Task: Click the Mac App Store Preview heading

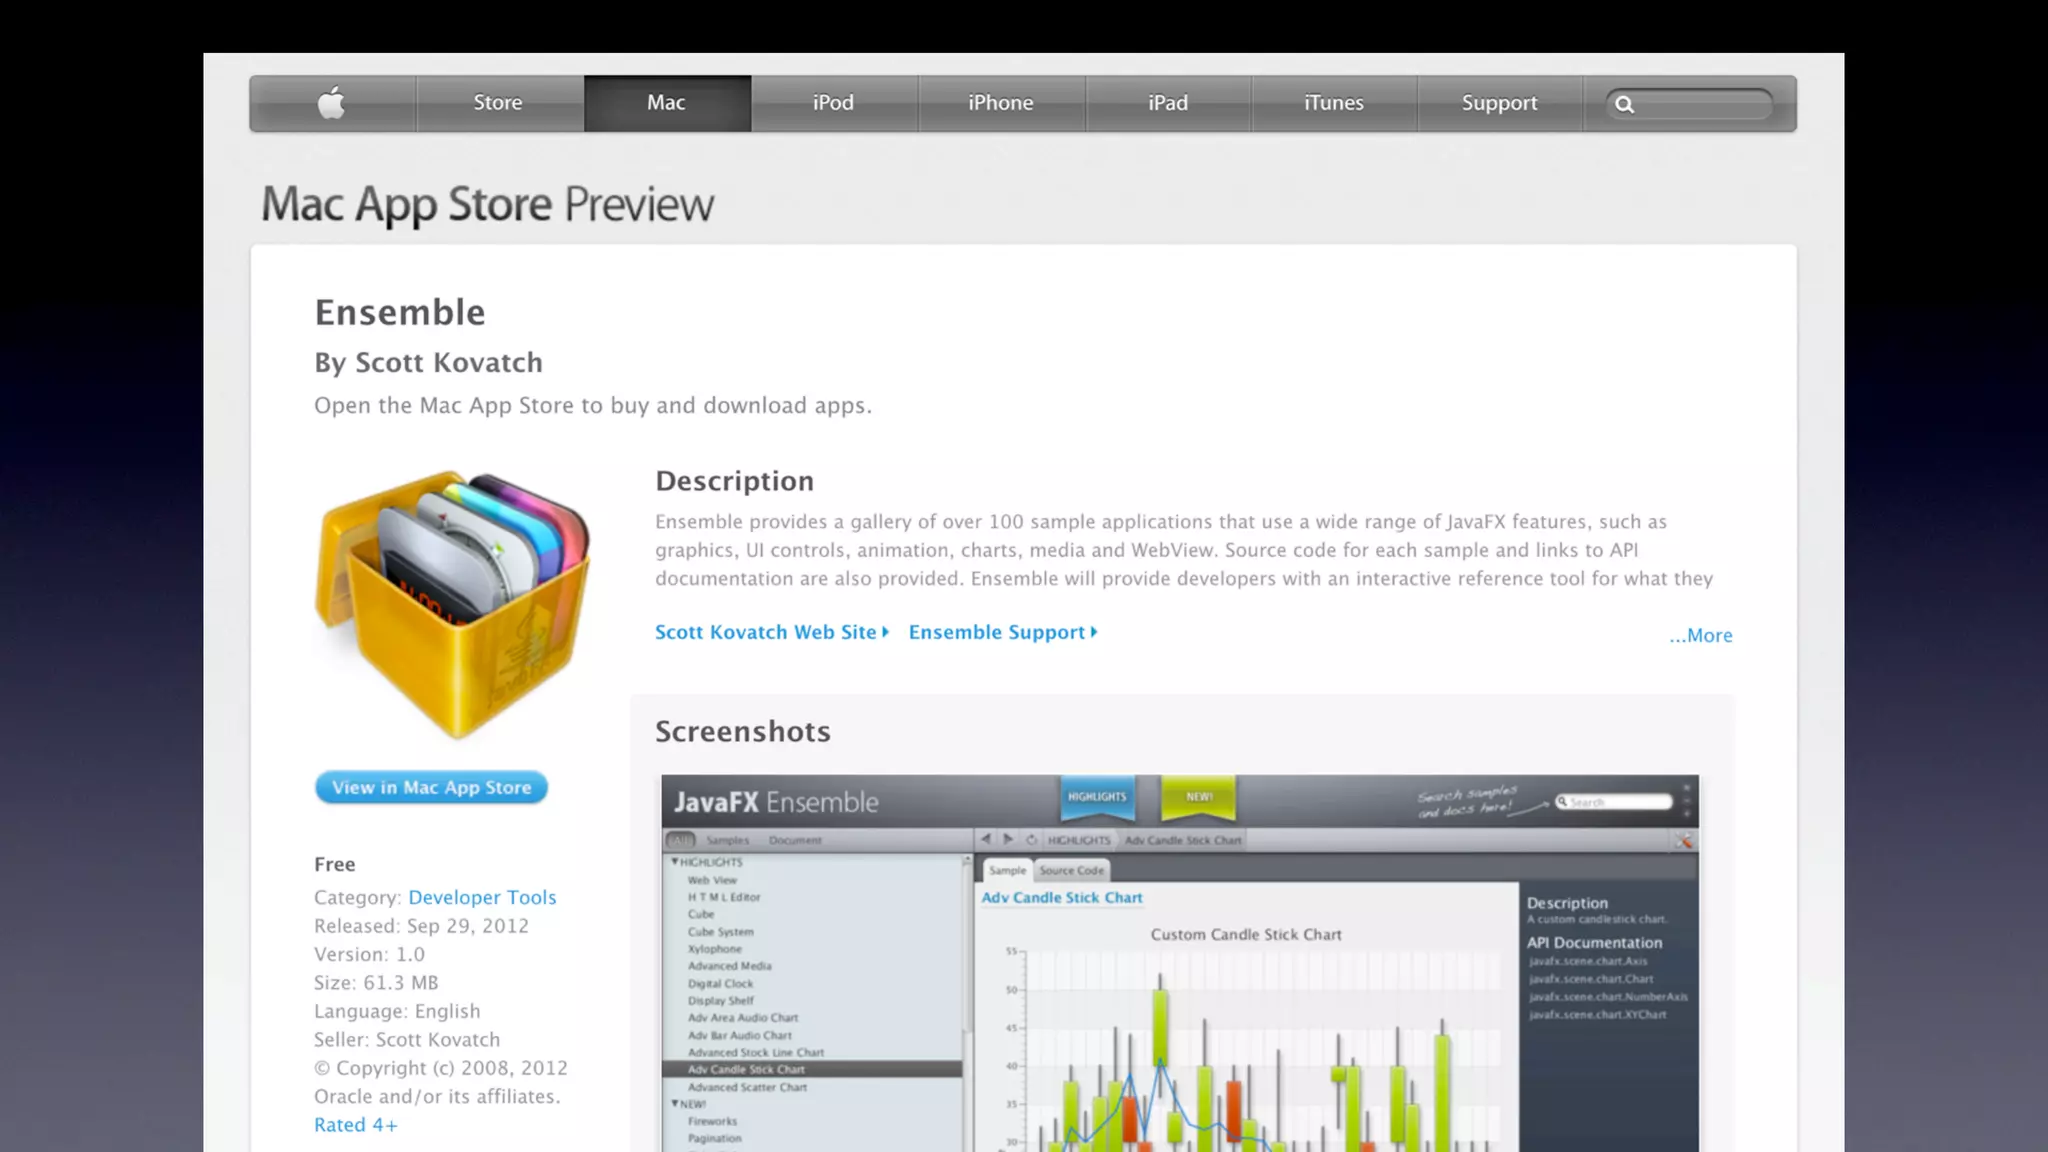Action: [x=487, y=204]
